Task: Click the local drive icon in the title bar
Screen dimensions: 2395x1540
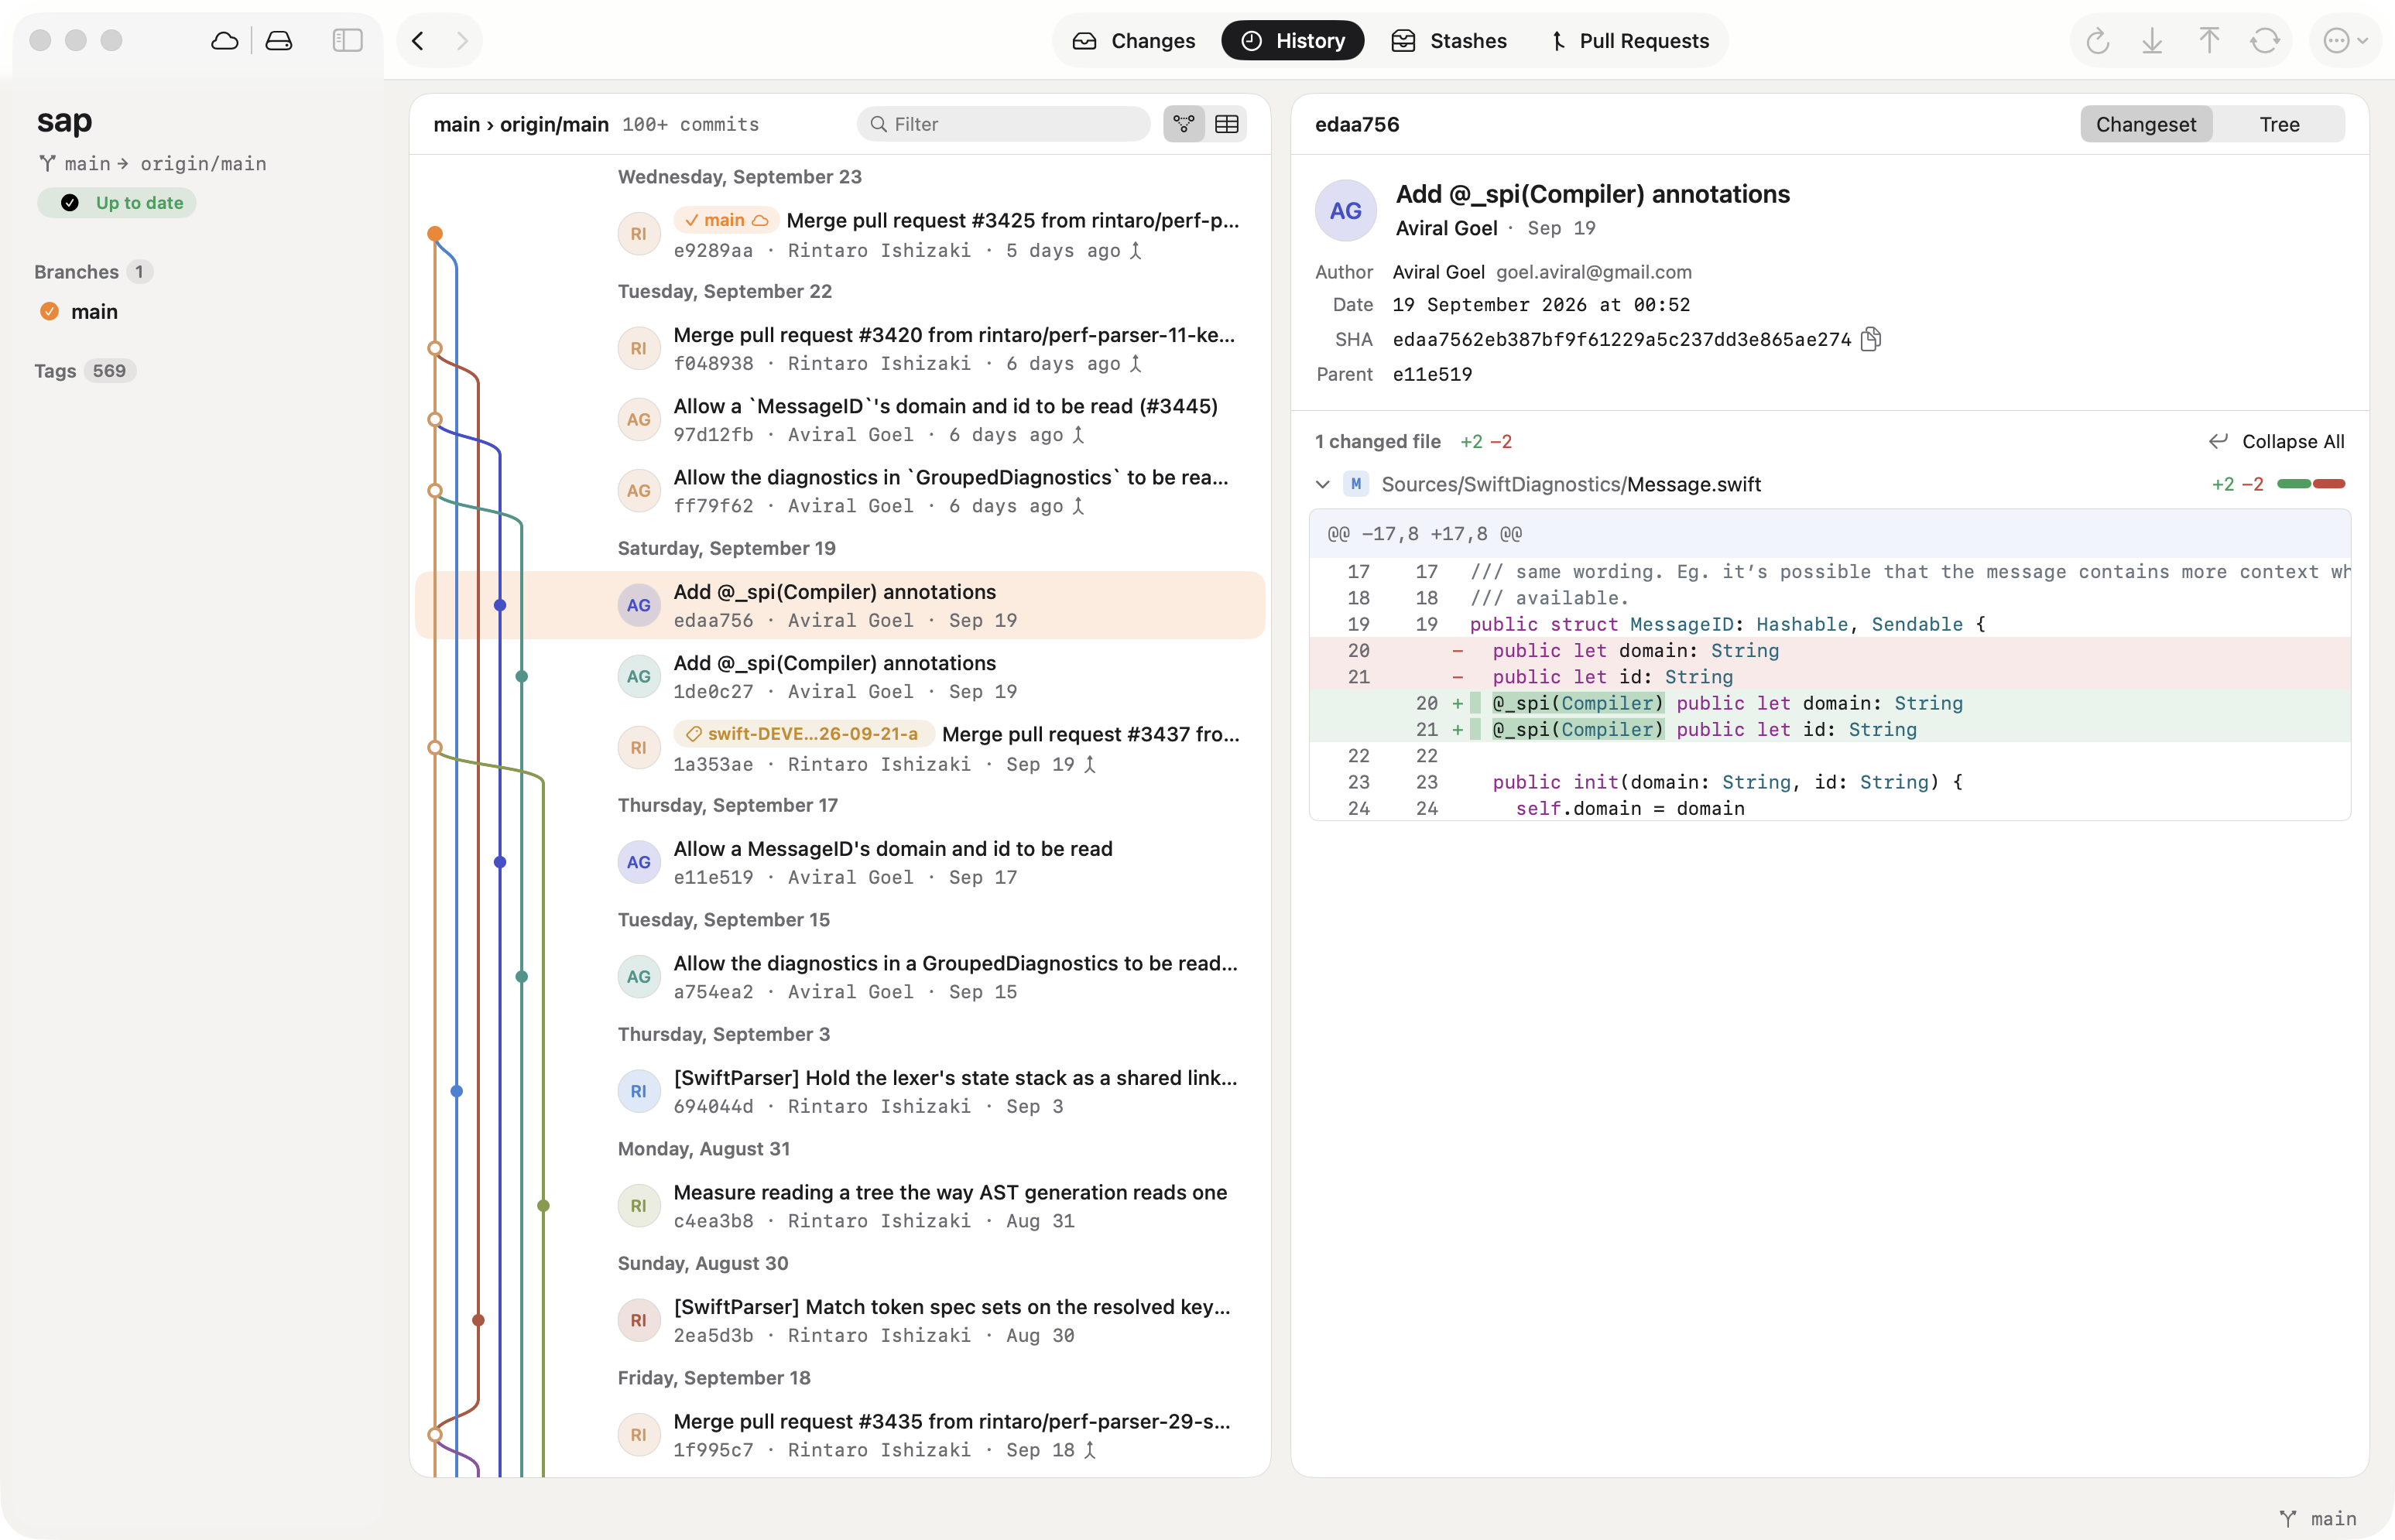Action: click(x=279, y=40)
